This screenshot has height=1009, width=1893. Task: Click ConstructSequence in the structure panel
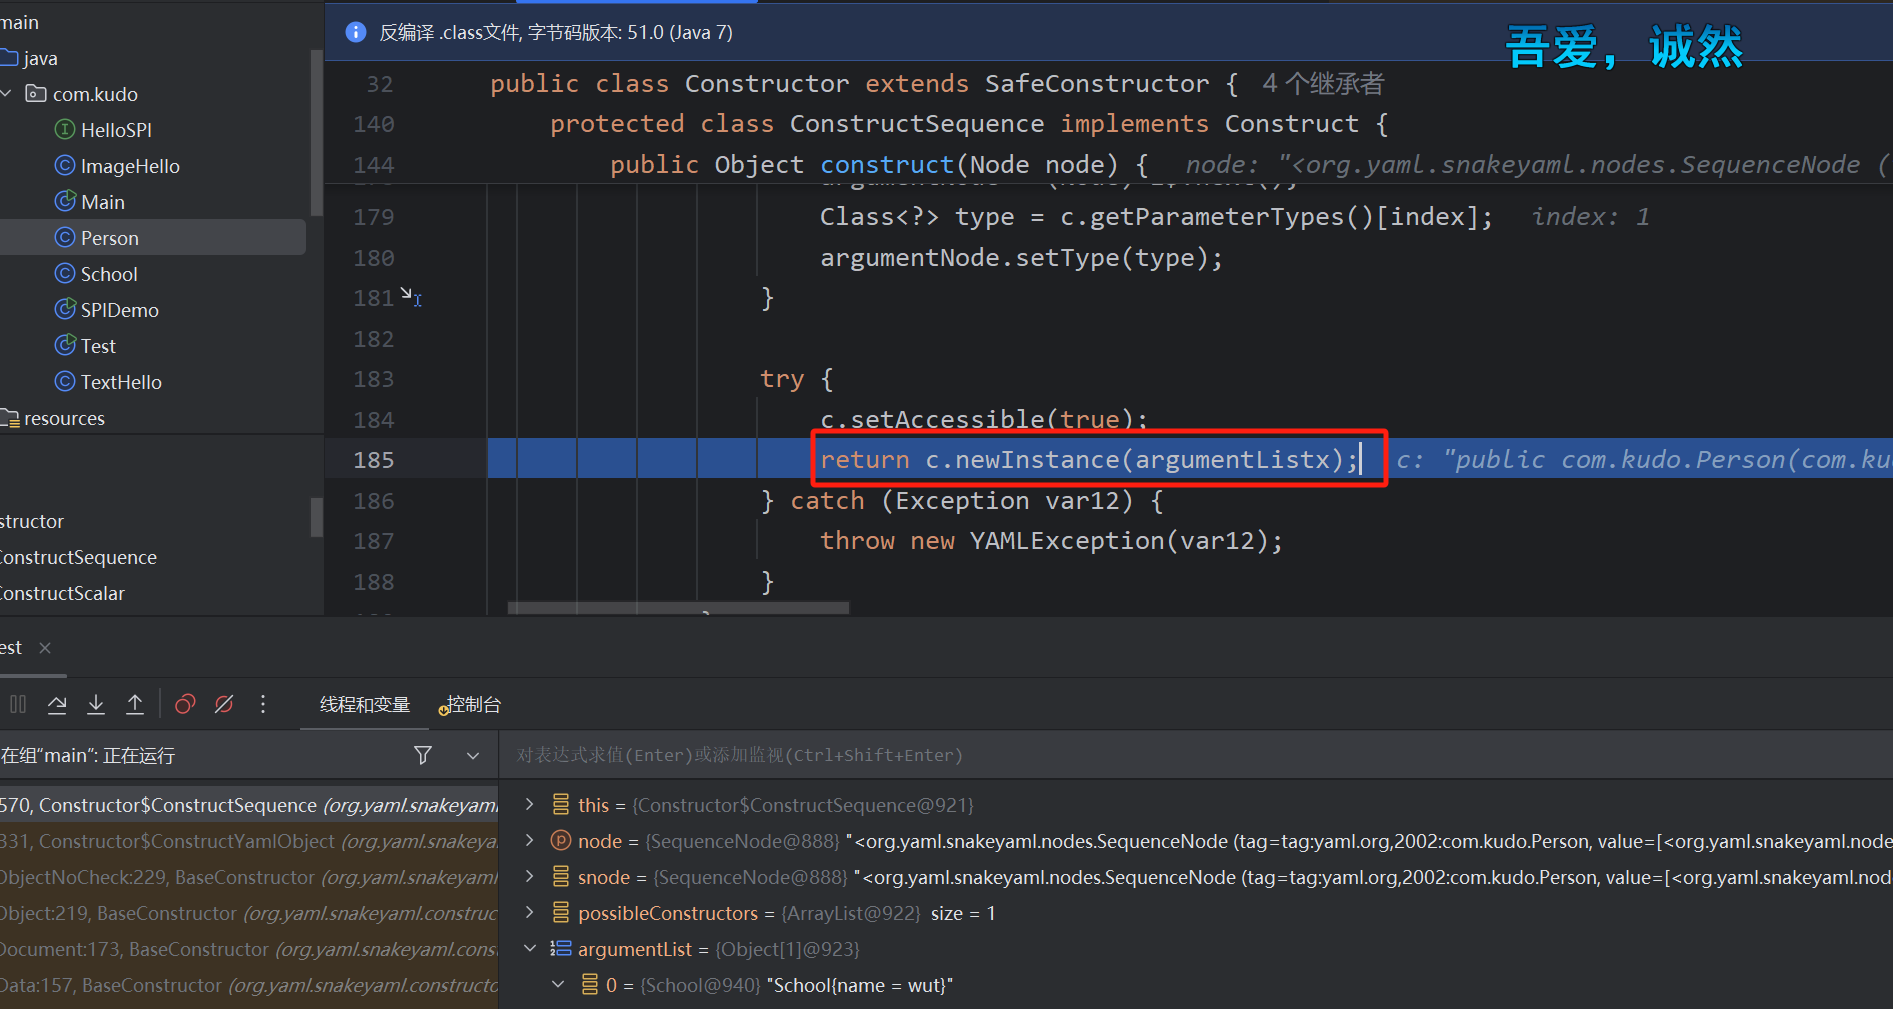pos(79,557)
